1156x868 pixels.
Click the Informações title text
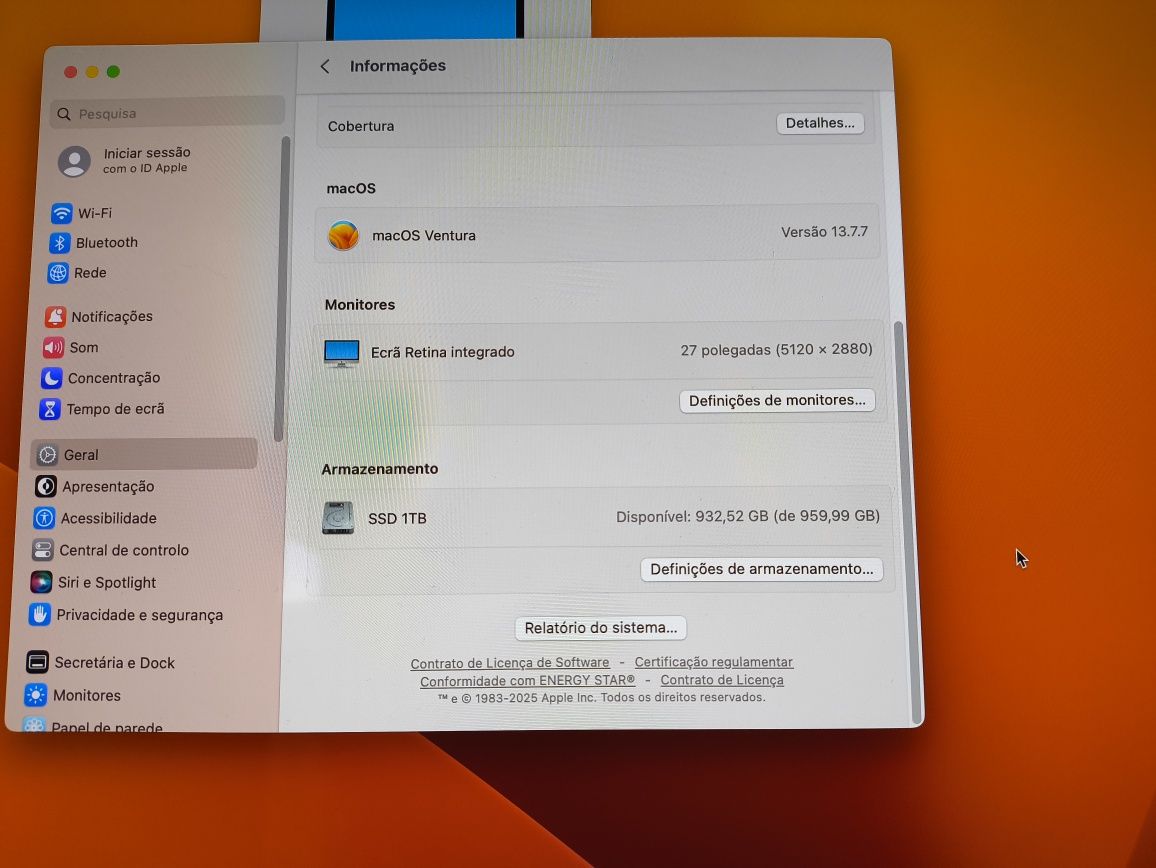[397, 66]
